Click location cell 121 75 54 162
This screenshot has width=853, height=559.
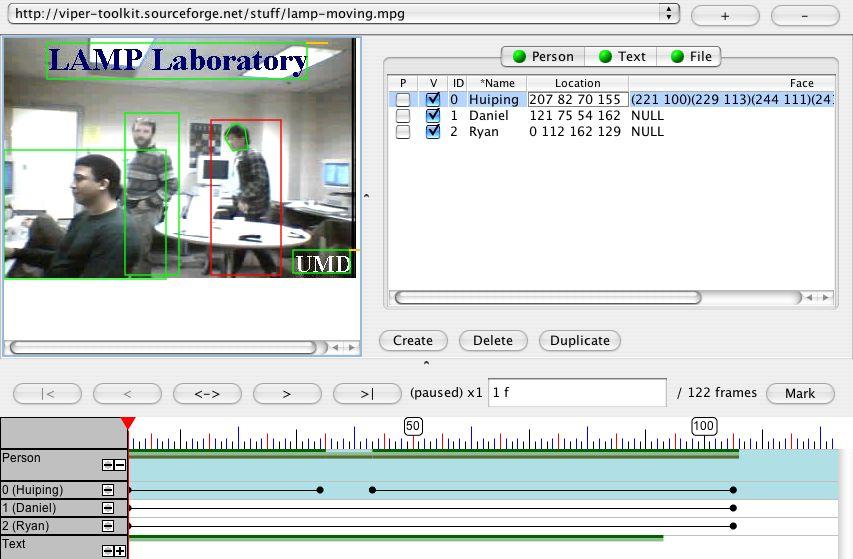(578, 115)
